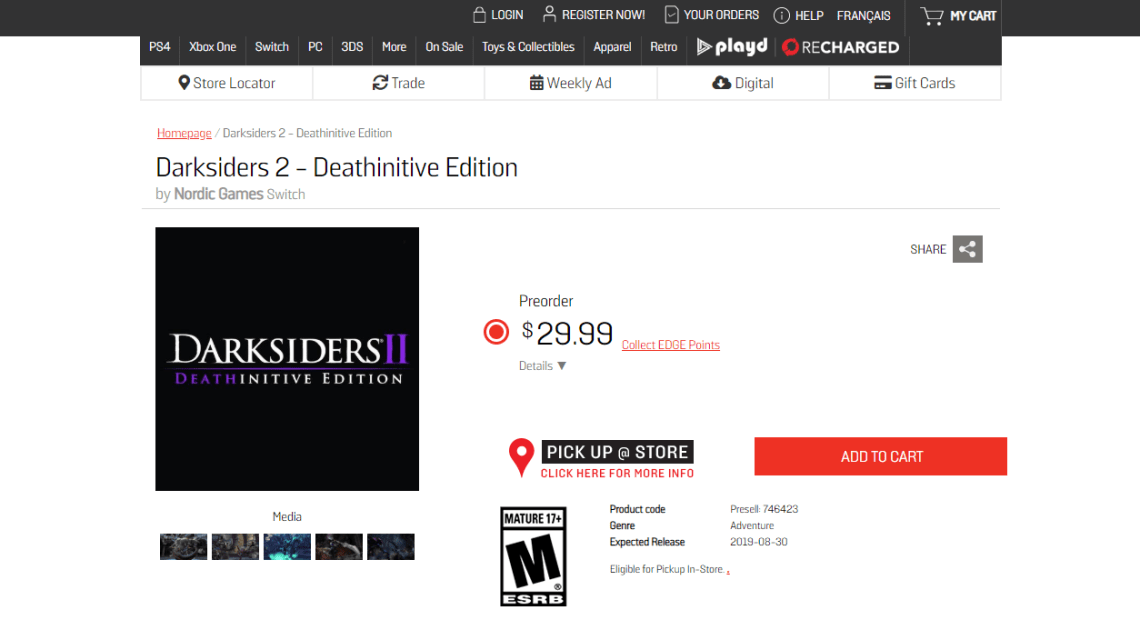Click the Collect EDGE Points link

[670, 344]
